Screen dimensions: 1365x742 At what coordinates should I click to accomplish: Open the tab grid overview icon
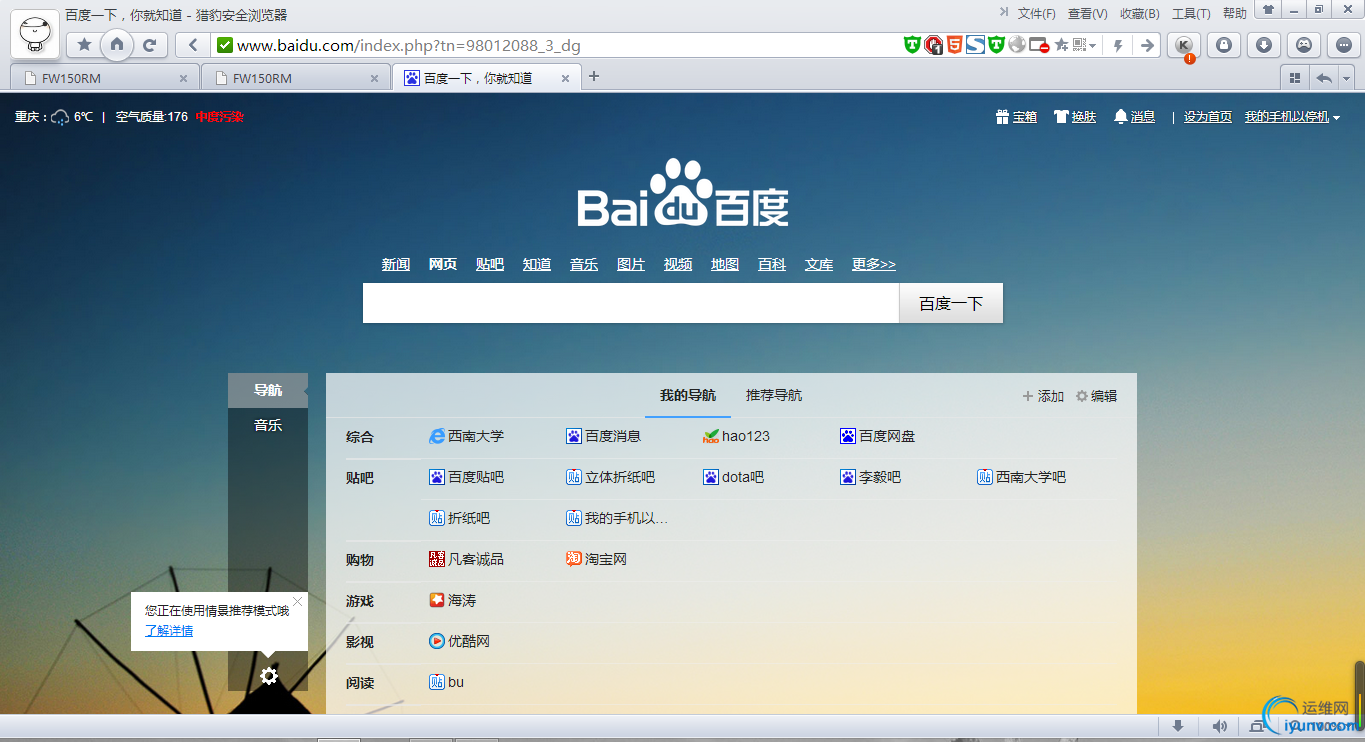click(x=1295, y=77)
